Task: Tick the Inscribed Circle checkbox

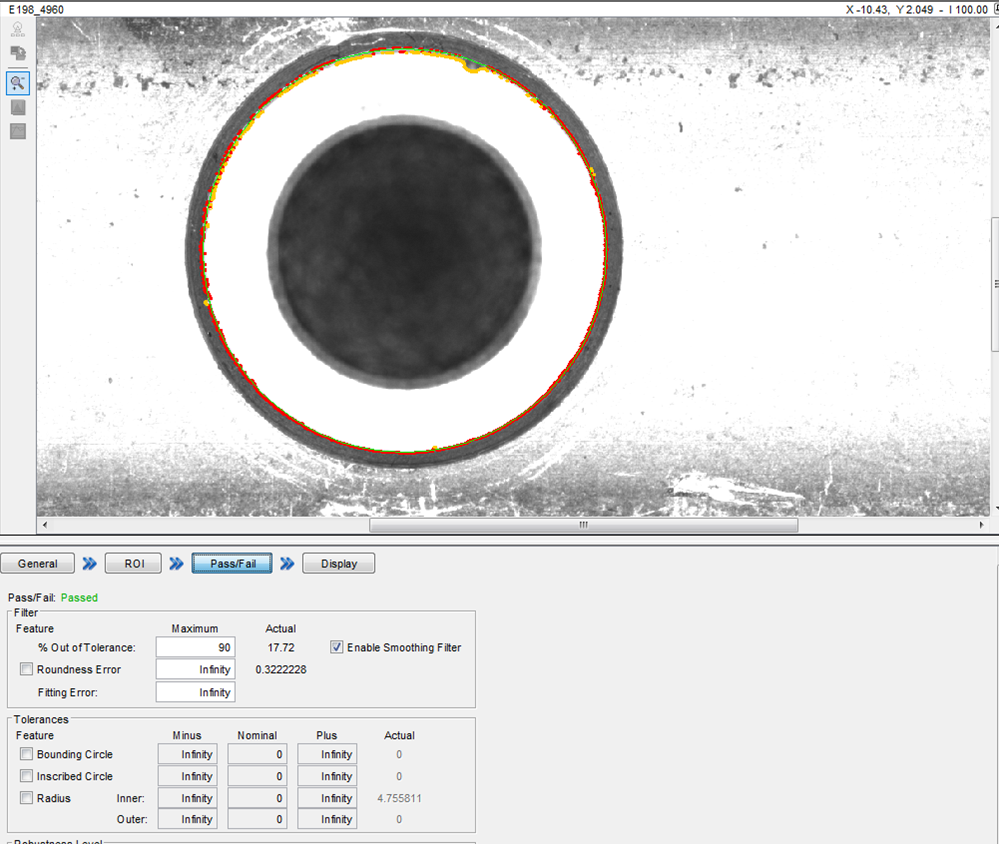Action: point(27,777)
